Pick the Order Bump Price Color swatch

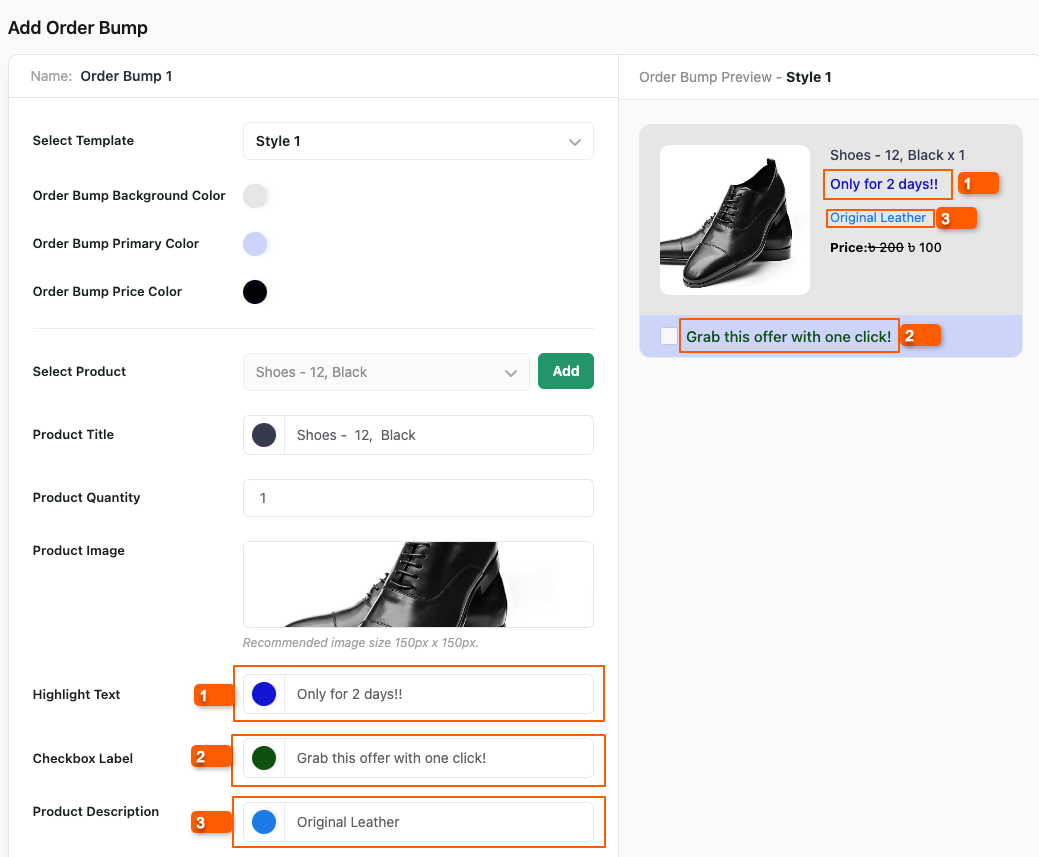255,292
